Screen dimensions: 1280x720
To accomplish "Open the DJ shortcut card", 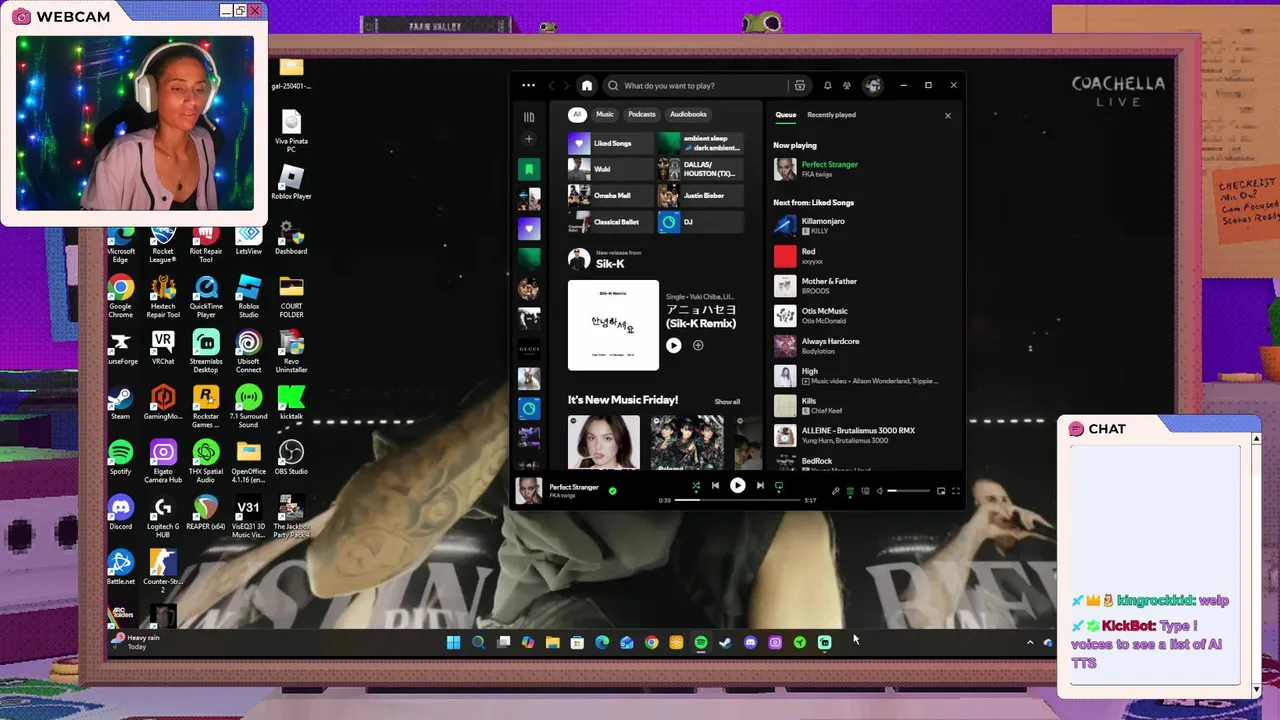I will pyautogui.click(x=700, y=221).
